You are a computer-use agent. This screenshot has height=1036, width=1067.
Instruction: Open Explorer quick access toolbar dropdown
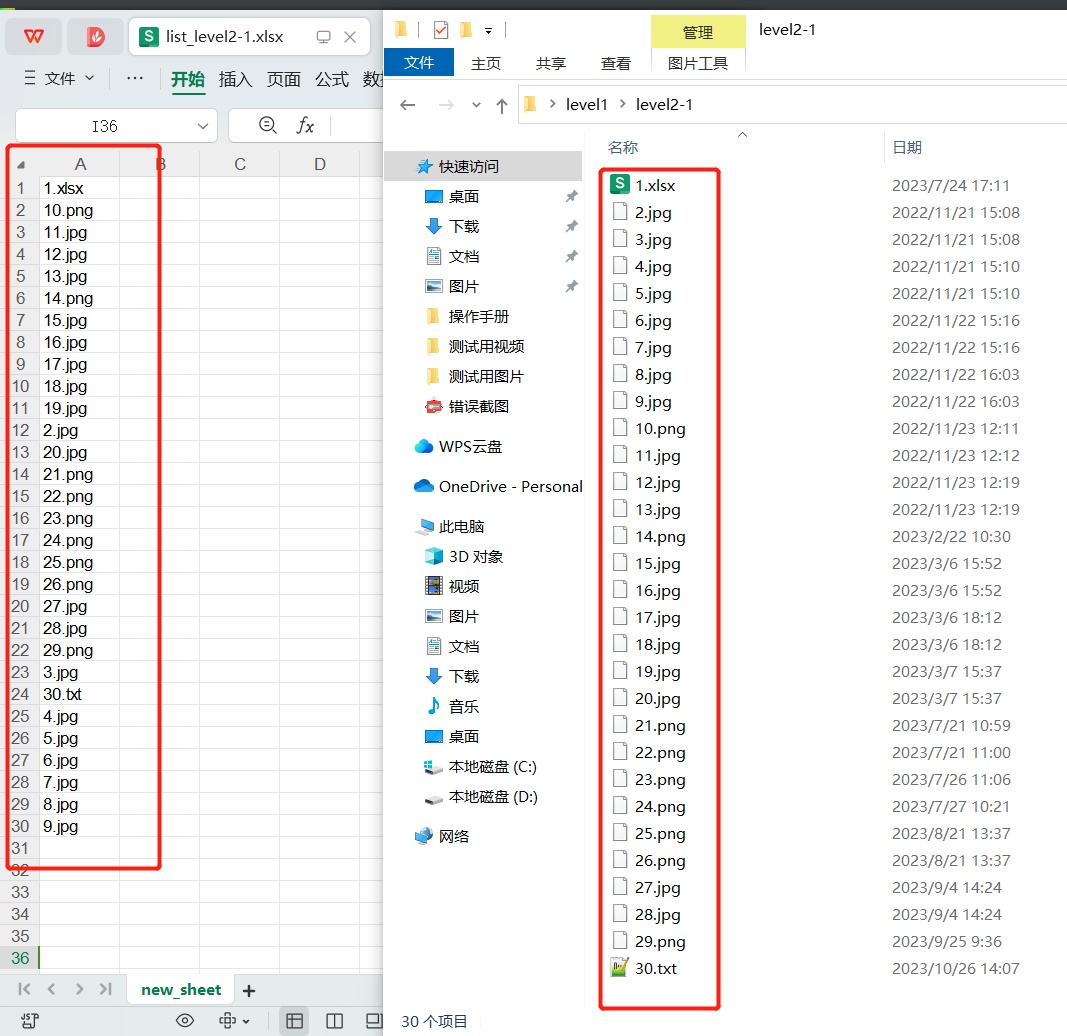tap(488, 31)
